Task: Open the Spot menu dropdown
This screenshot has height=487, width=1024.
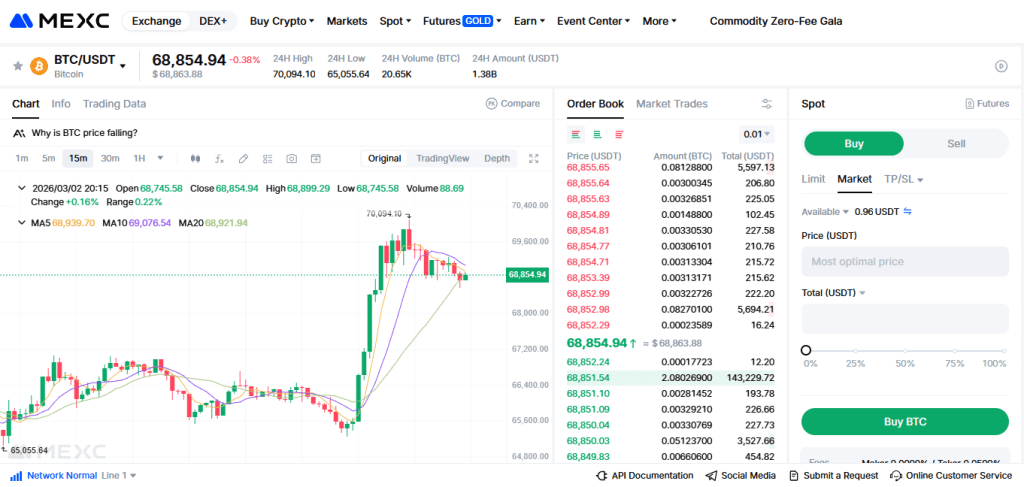Action: 395,21
